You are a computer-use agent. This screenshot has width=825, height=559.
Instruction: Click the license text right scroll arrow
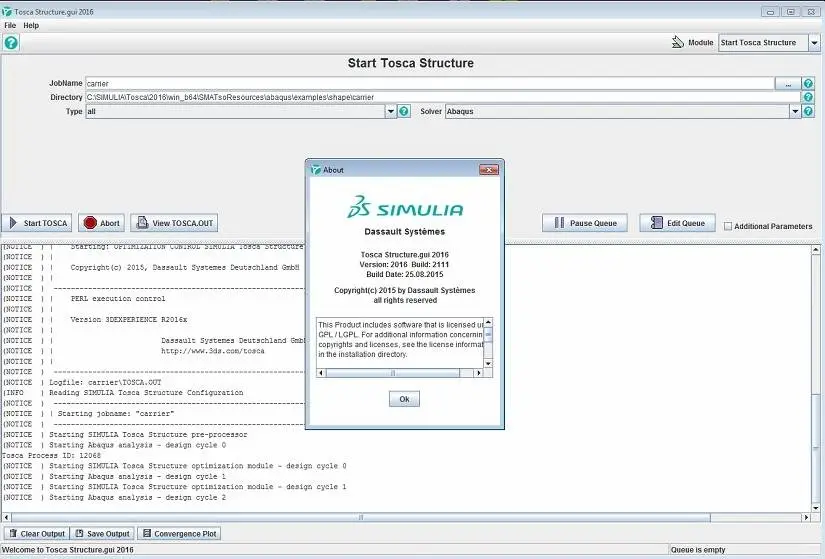pyautogui.click(x=478, y=373)
